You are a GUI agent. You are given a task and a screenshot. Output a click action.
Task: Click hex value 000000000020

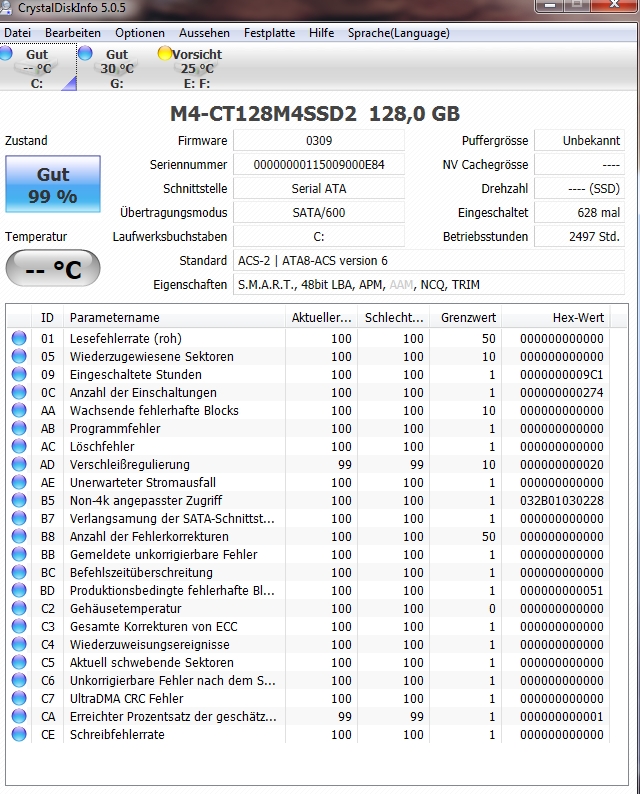point(562,464)
